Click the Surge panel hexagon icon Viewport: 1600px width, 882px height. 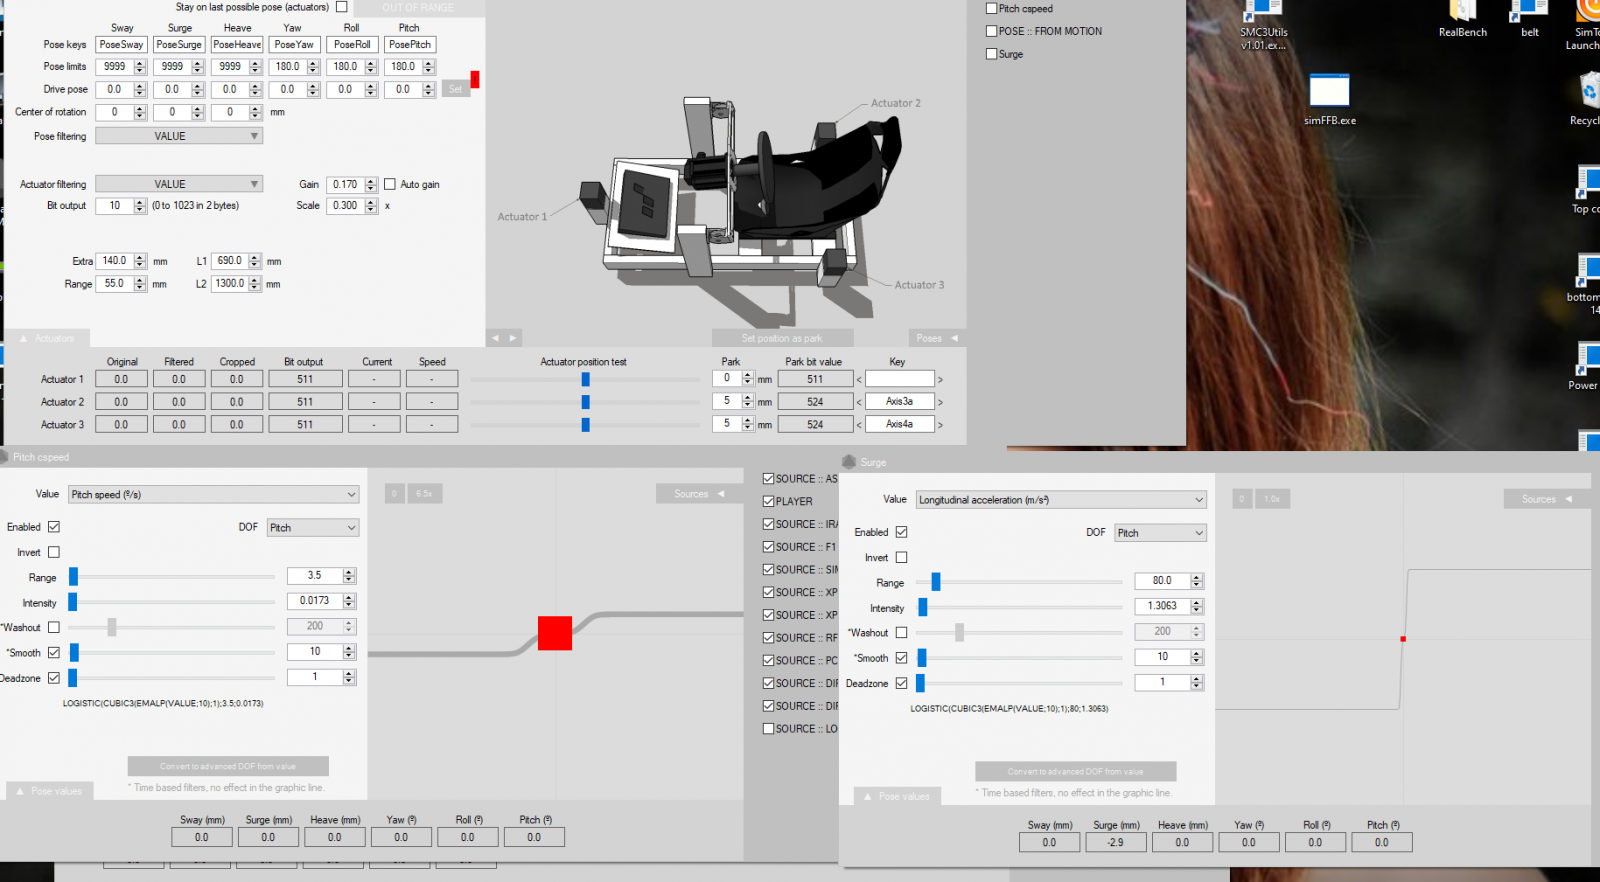[x=850, y=462]
